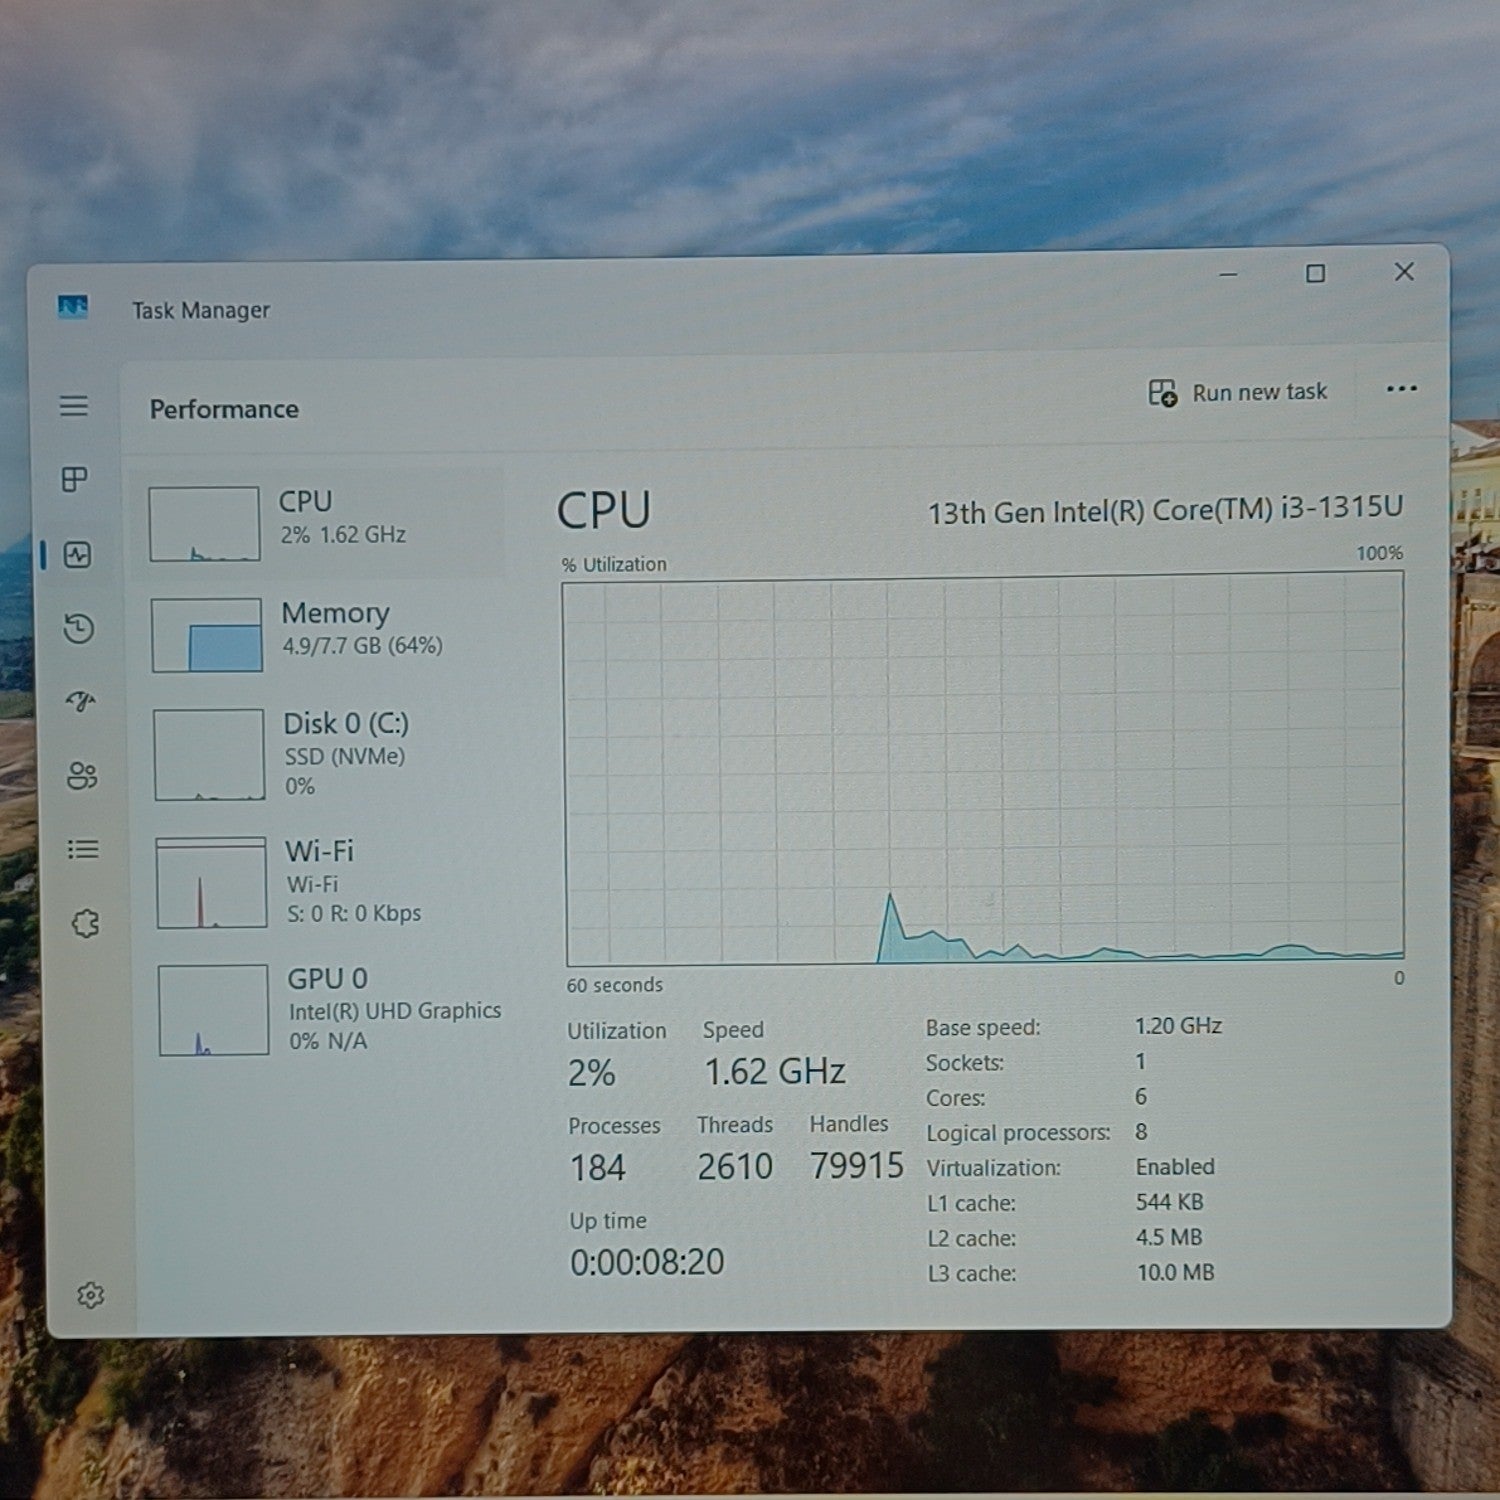Open the Startup apps page icon
The width and height of the screenshot is (1500, 1500).
(x=81, y=702)
